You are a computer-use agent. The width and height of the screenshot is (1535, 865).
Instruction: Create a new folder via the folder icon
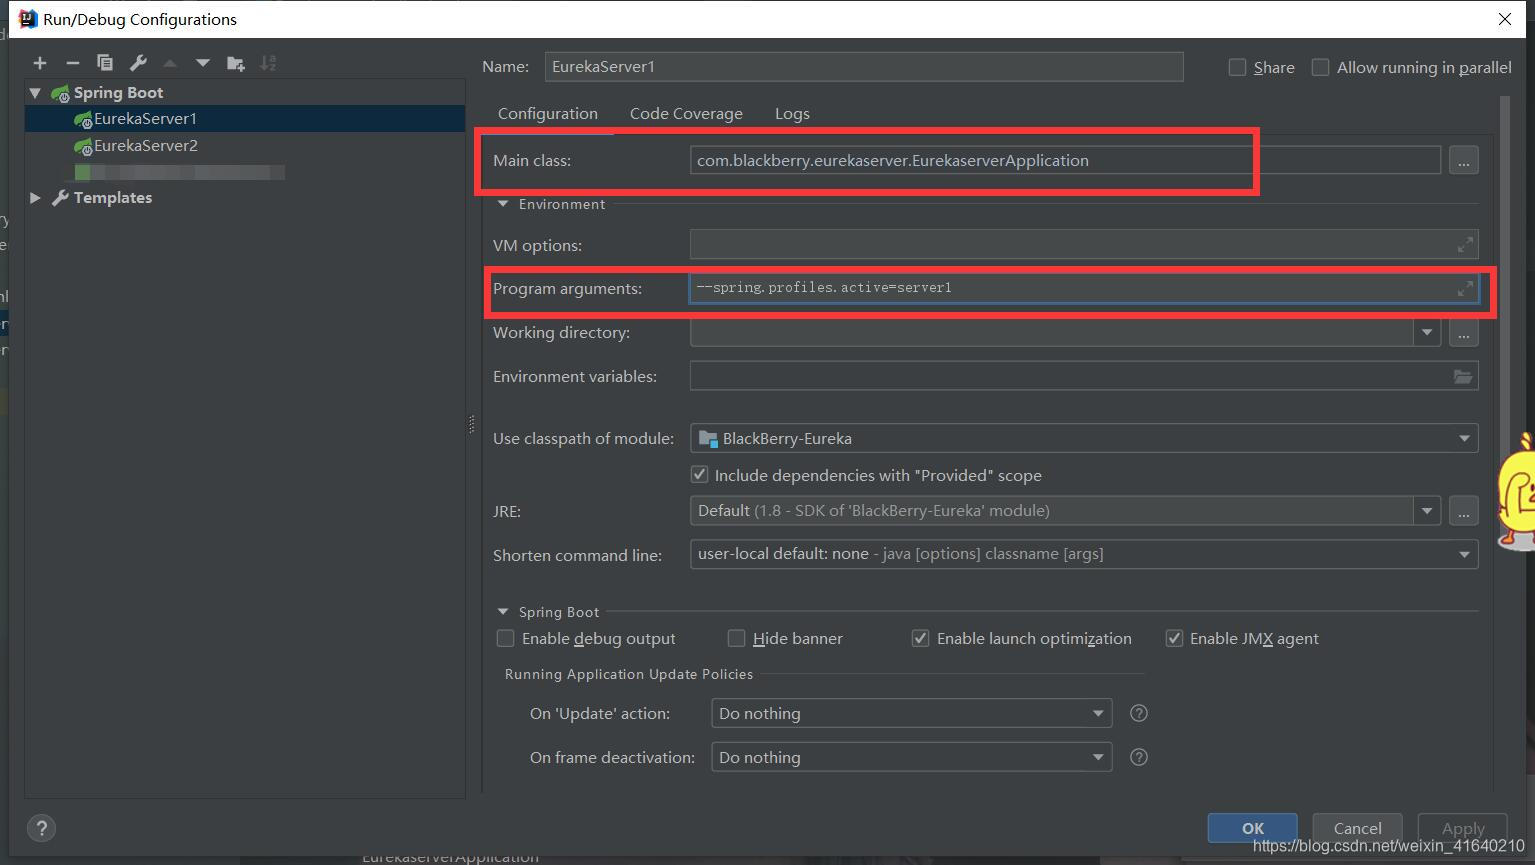pyautogui.click(x=236, y=63)
